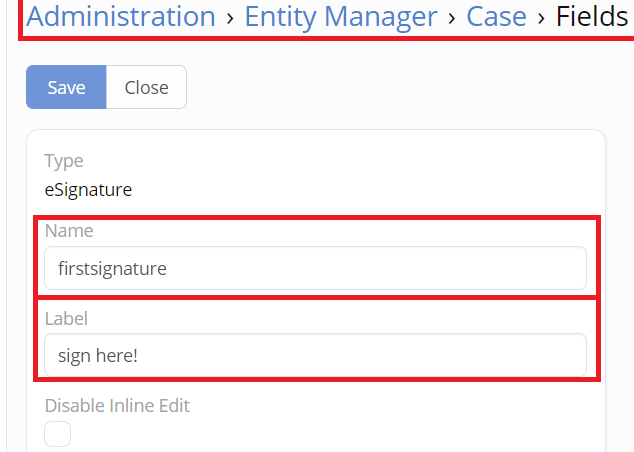Click chevron separator after Entity Manager
The image size is (634, 452).
pyautogui.click(x=452, y=18)
